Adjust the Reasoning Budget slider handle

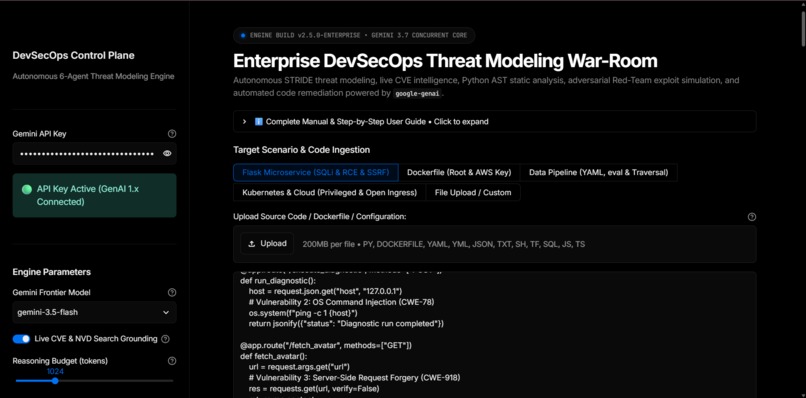pyautogui.click(x=55, y=381)
